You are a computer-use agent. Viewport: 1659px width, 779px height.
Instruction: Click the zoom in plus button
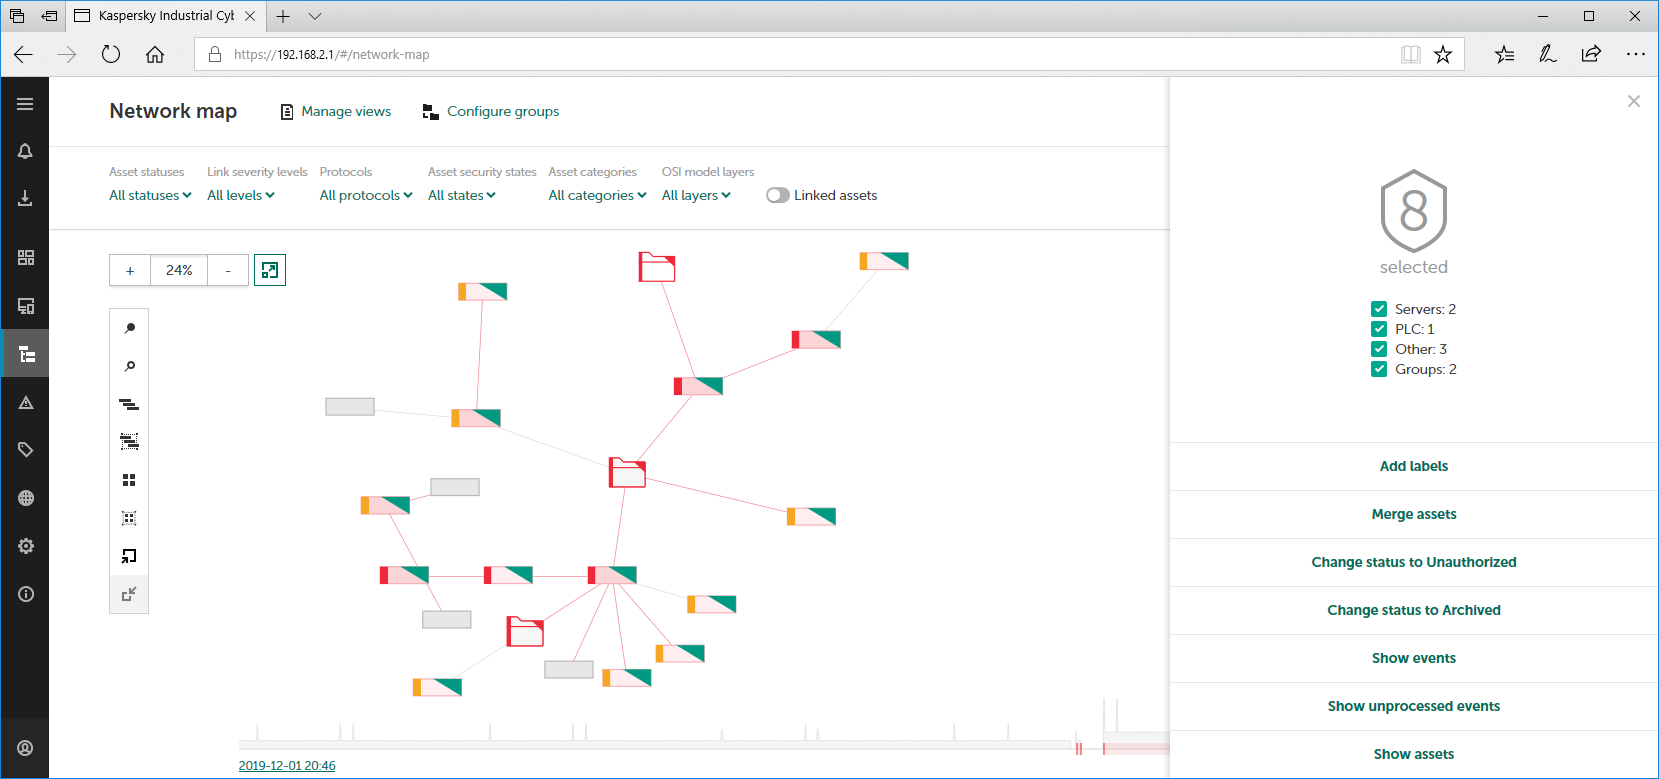tap(130, 270)
